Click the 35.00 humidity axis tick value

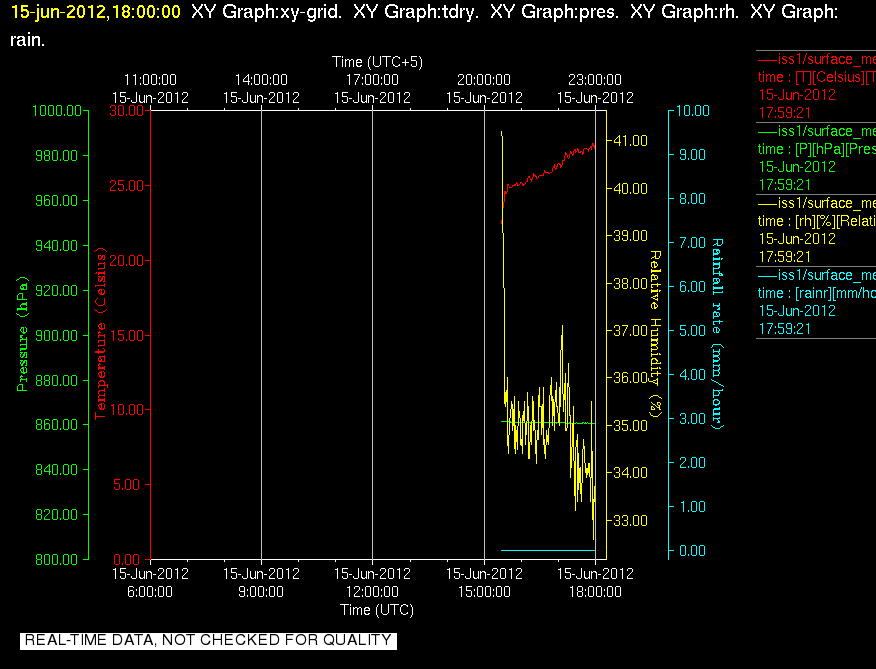tap(631, 425)
